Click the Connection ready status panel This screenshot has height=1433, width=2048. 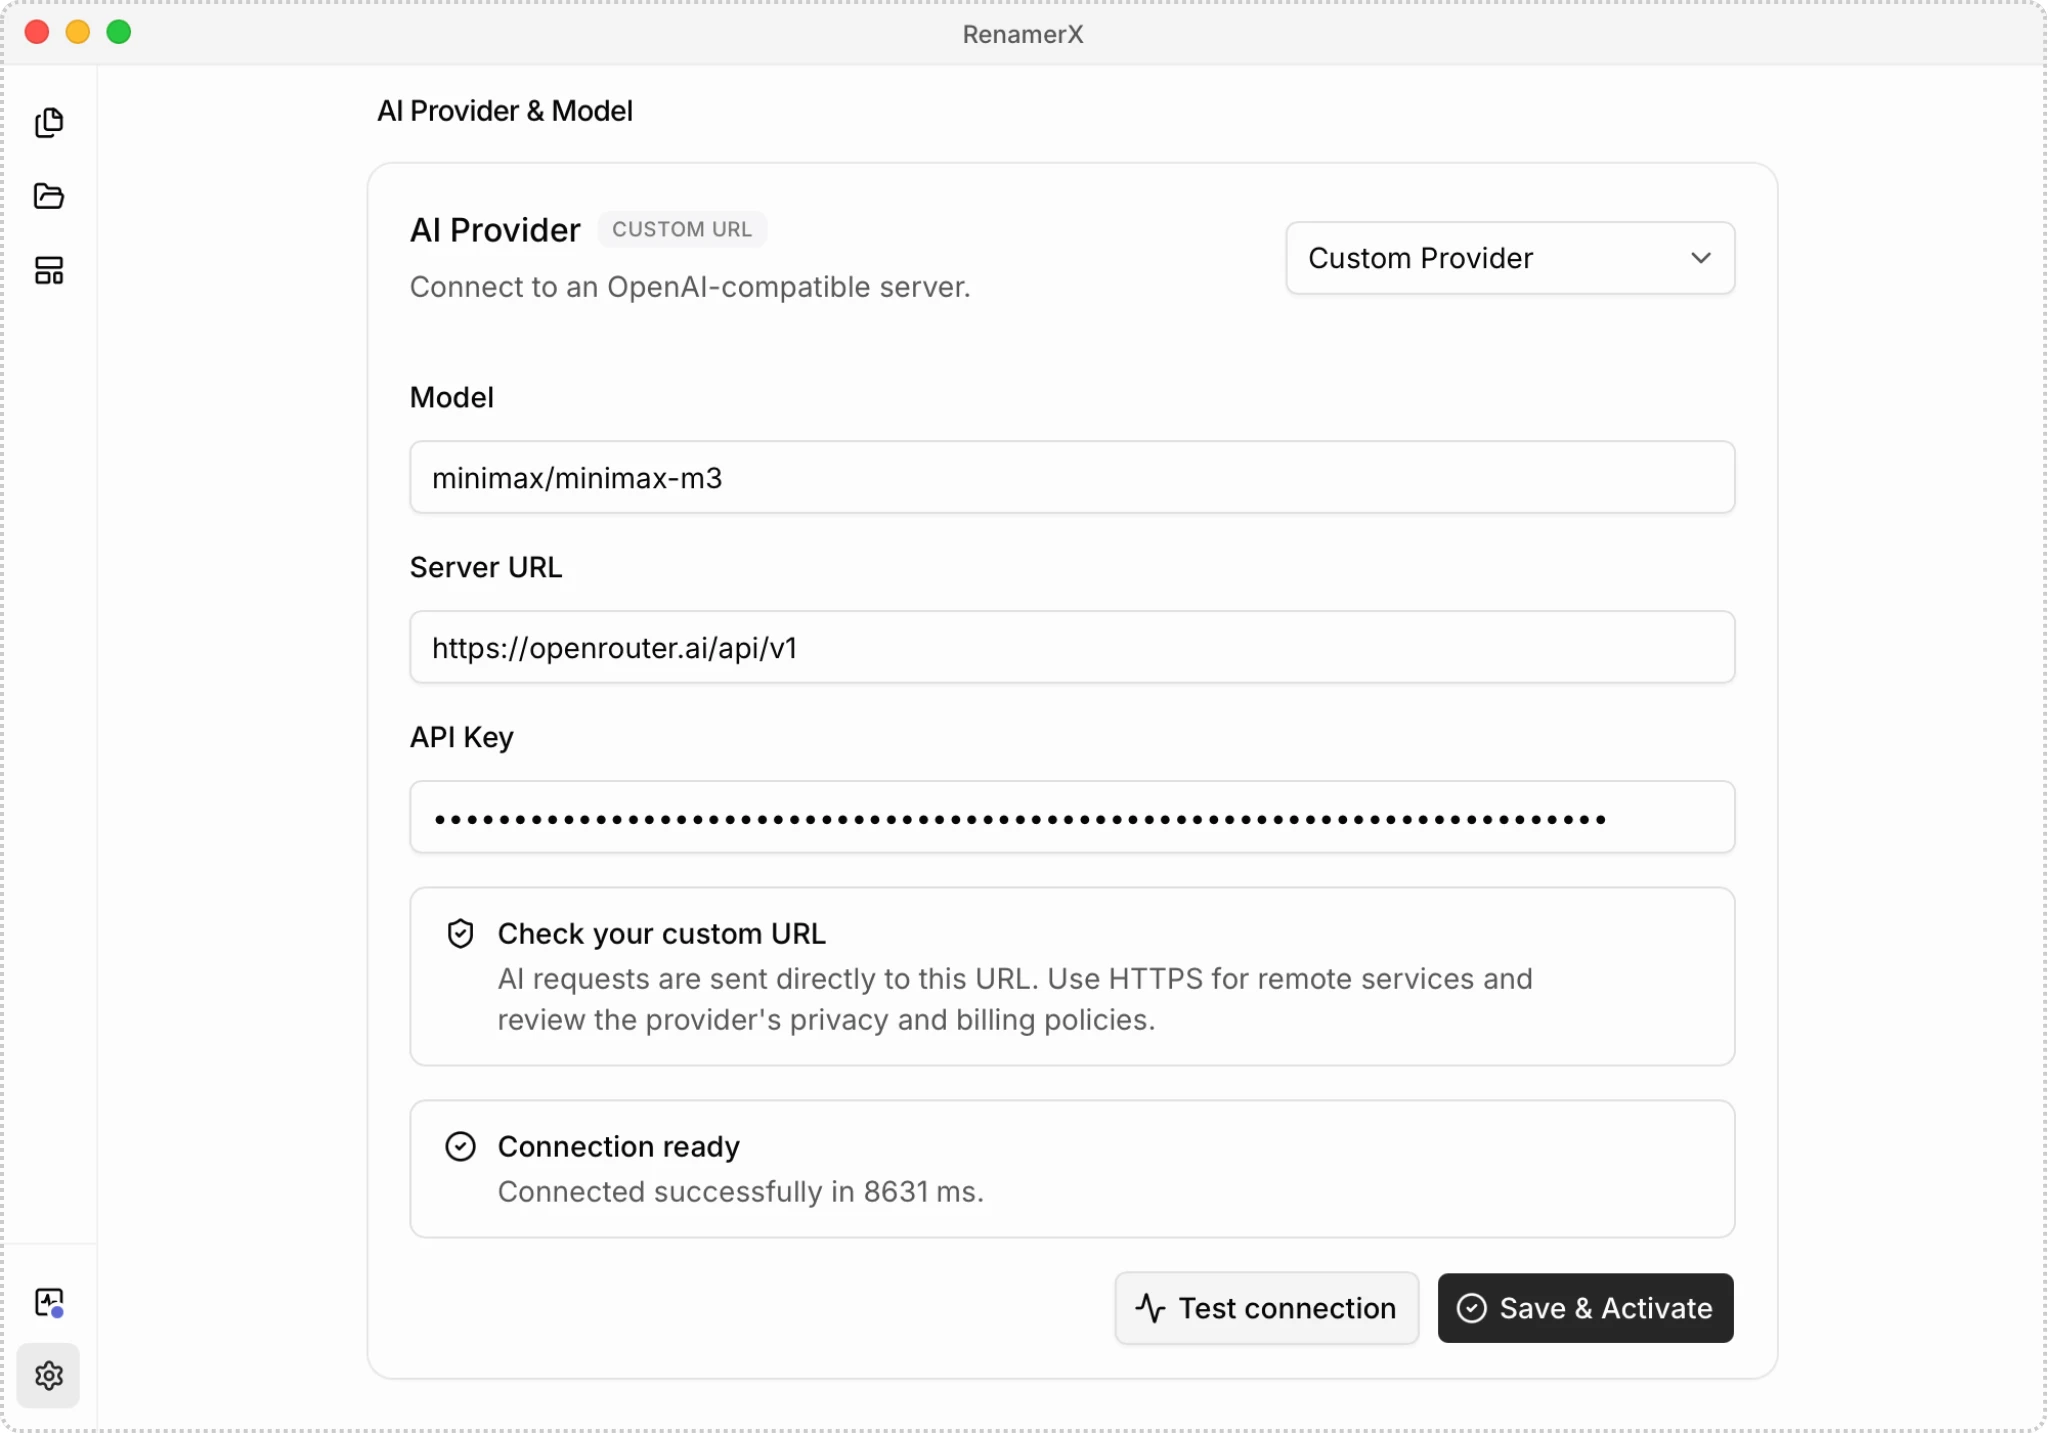(1072, 1169)
